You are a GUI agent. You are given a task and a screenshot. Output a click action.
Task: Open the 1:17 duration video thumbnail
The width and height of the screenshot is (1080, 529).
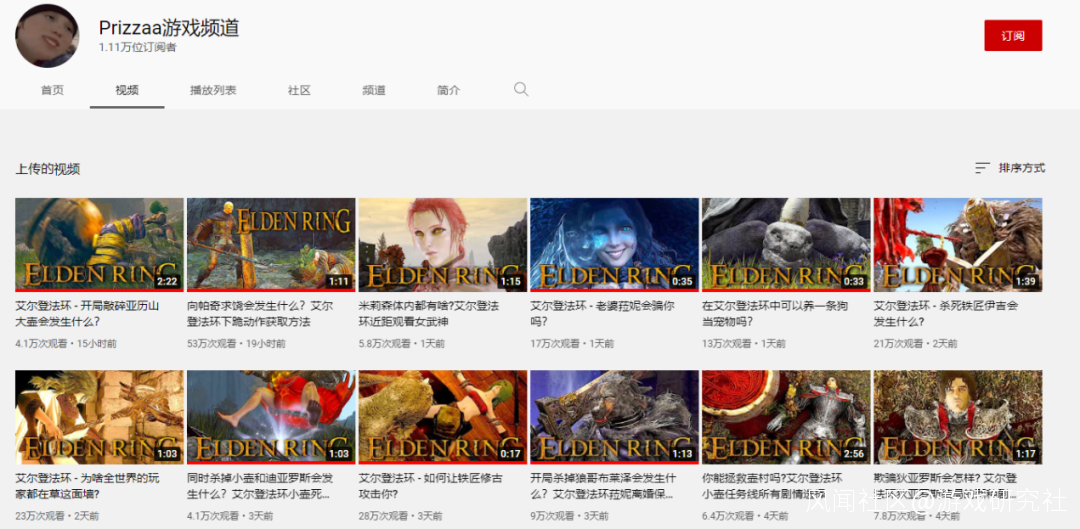coord(958,417)
